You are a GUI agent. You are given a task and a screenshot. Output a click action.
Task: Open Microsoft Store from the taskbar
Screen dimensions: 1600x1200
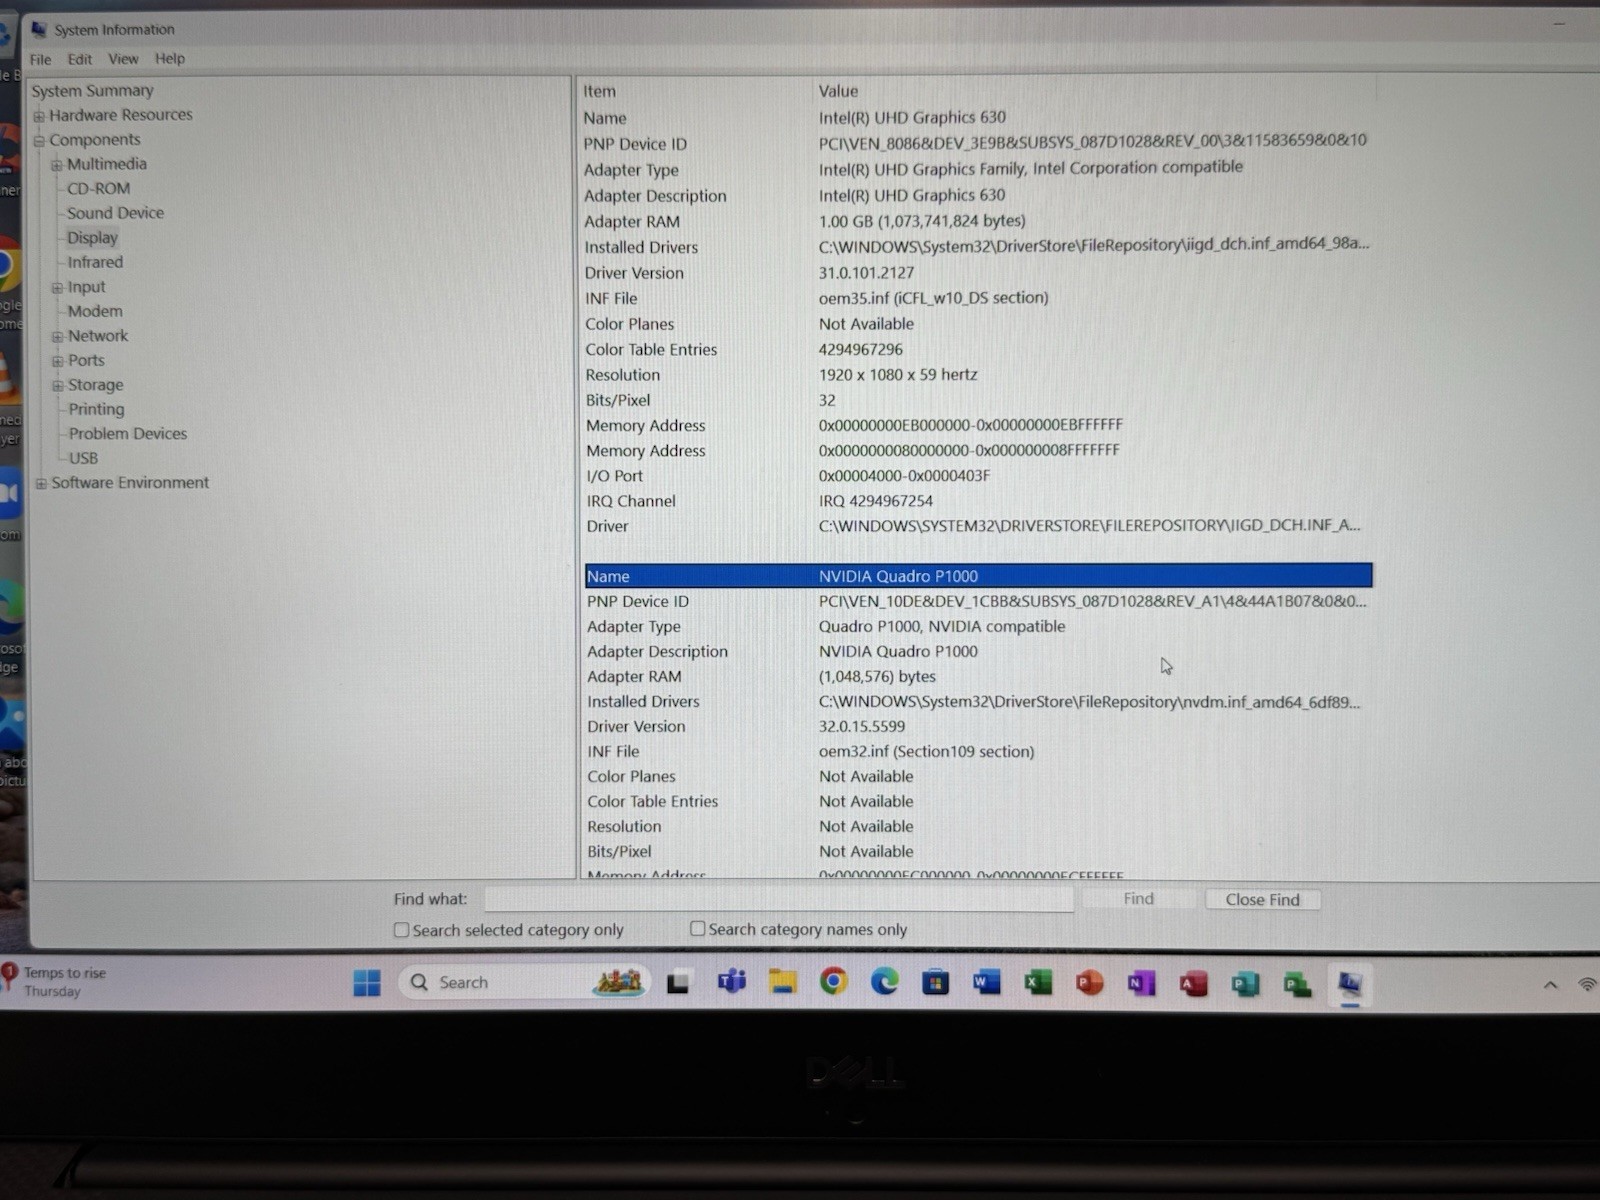[x=935, y=984]
